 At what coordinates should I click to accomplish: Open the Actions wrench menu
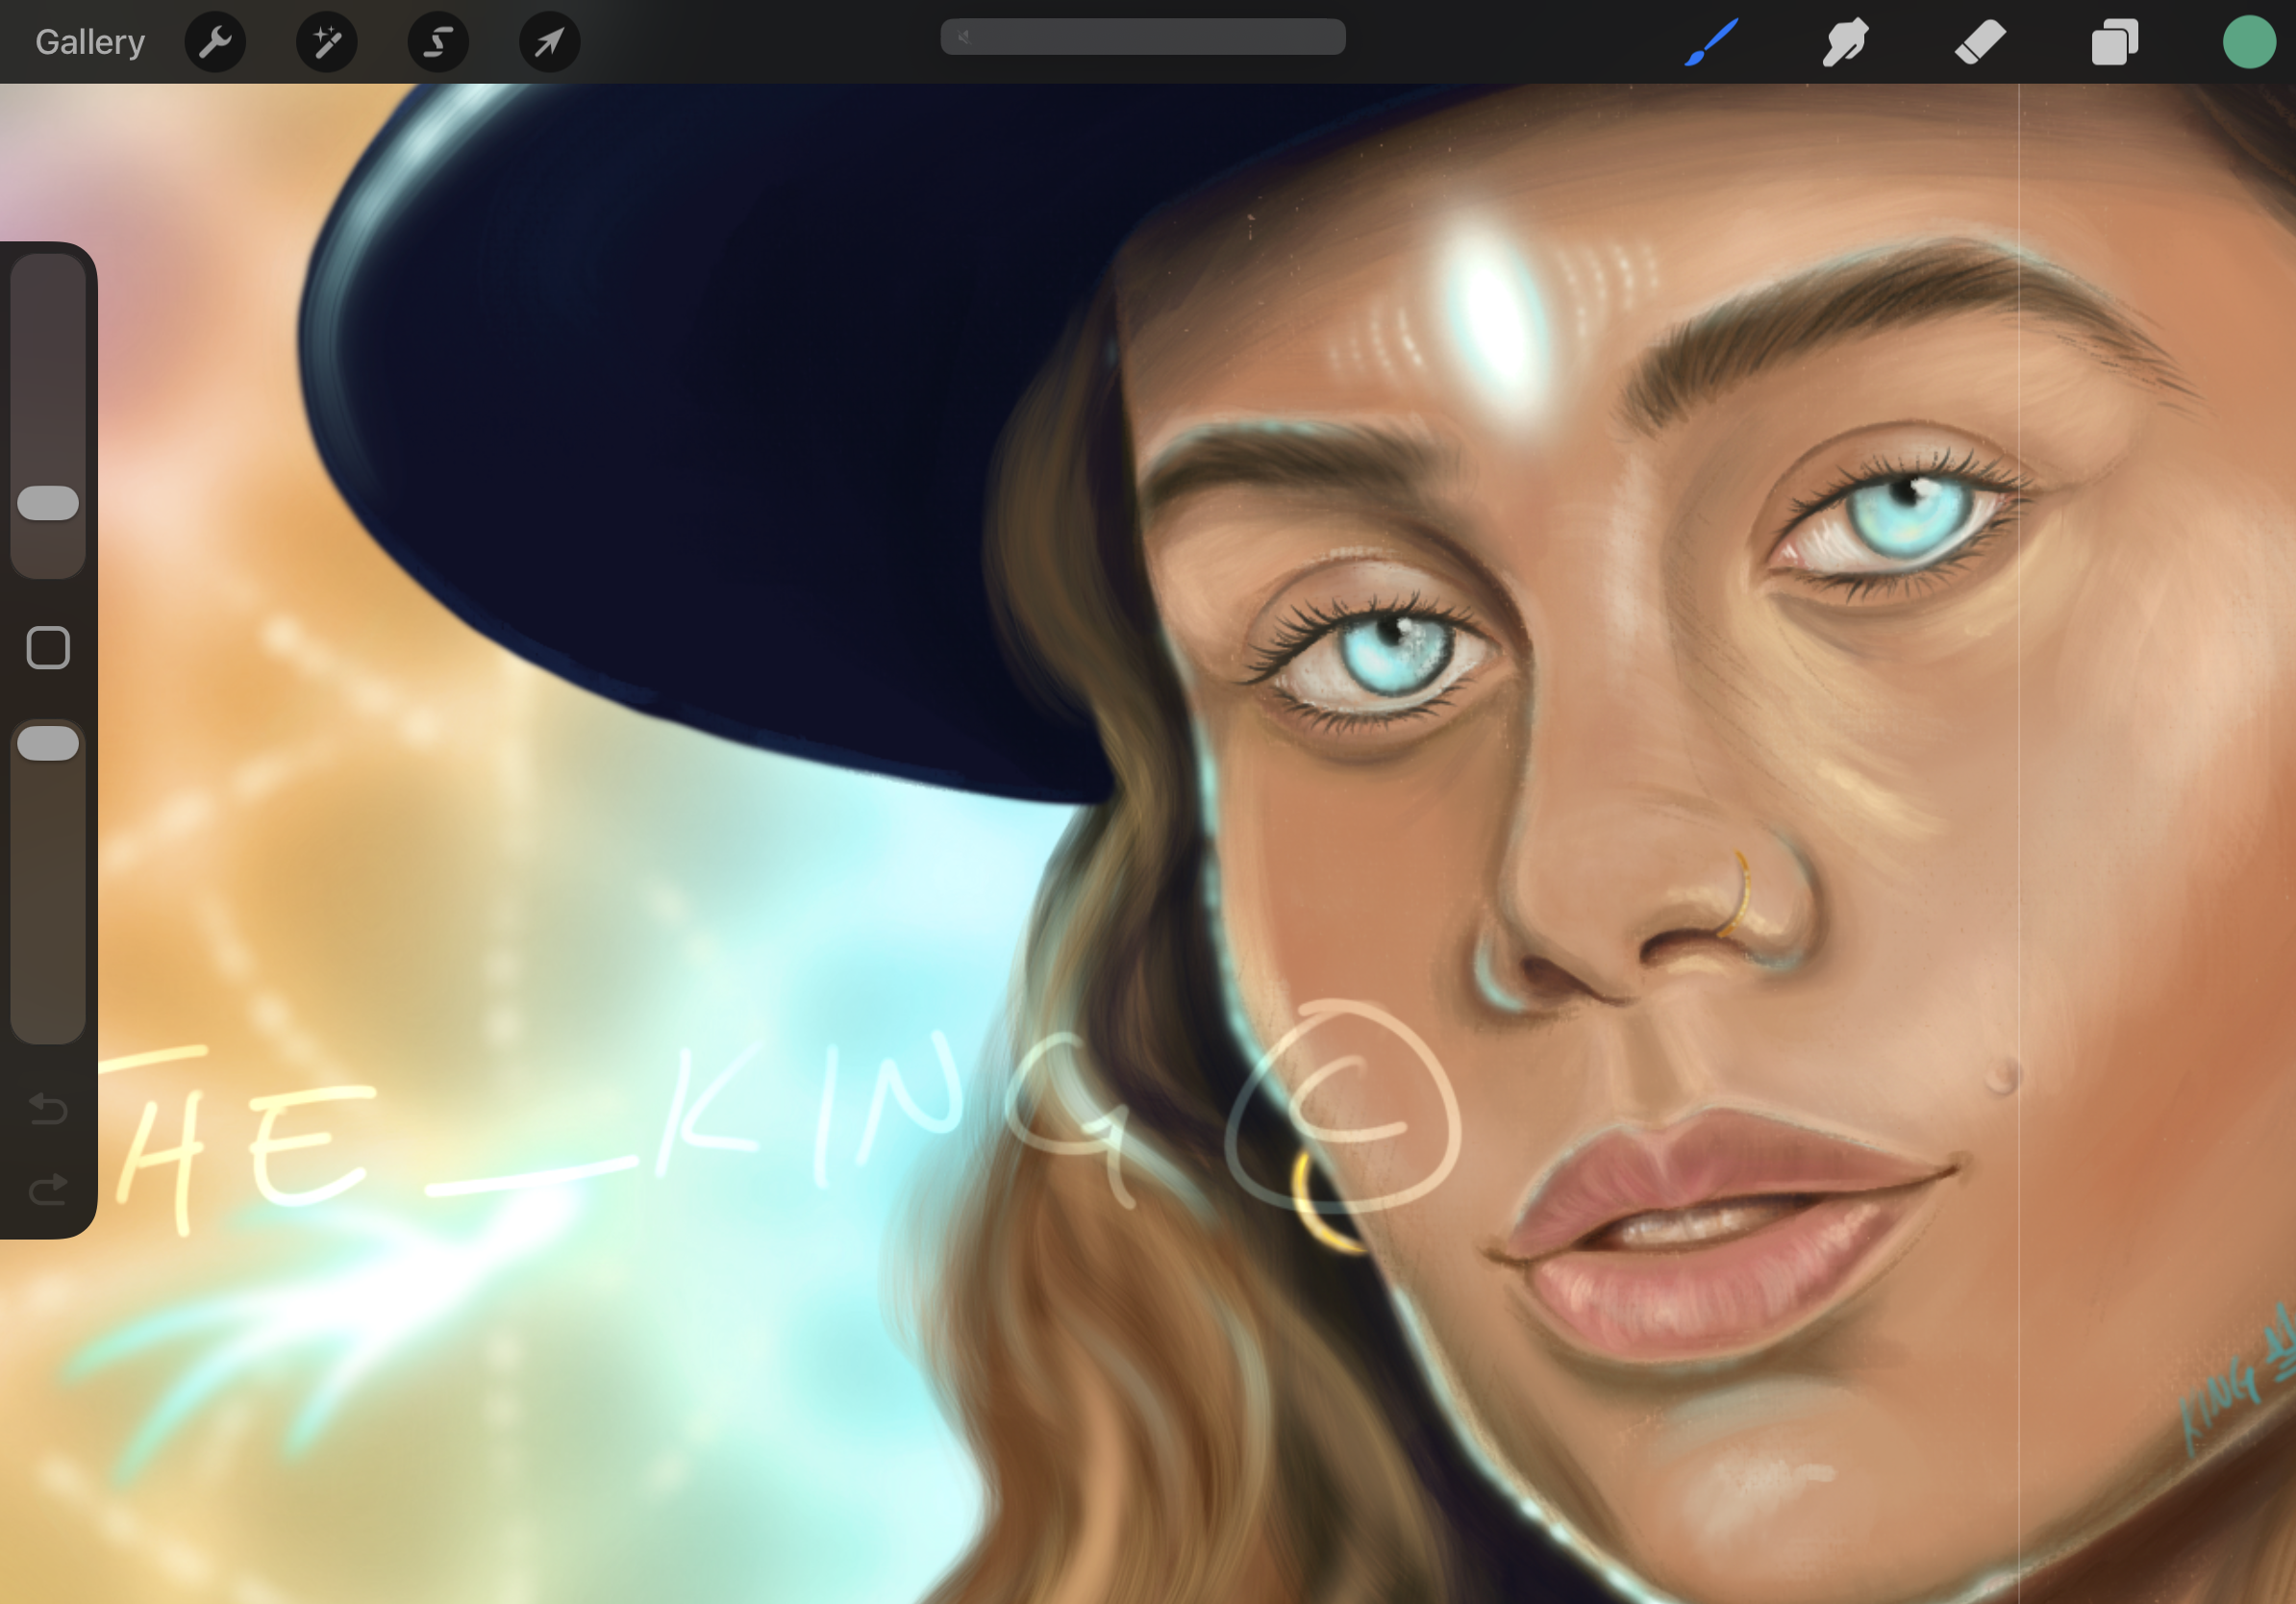[x=215, y=42]
